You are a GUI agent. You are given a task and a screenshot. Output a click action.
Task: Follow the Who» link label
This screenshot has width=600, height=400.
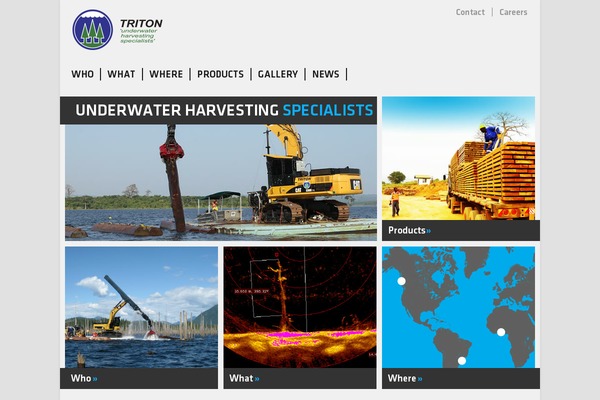coord(84,379)
